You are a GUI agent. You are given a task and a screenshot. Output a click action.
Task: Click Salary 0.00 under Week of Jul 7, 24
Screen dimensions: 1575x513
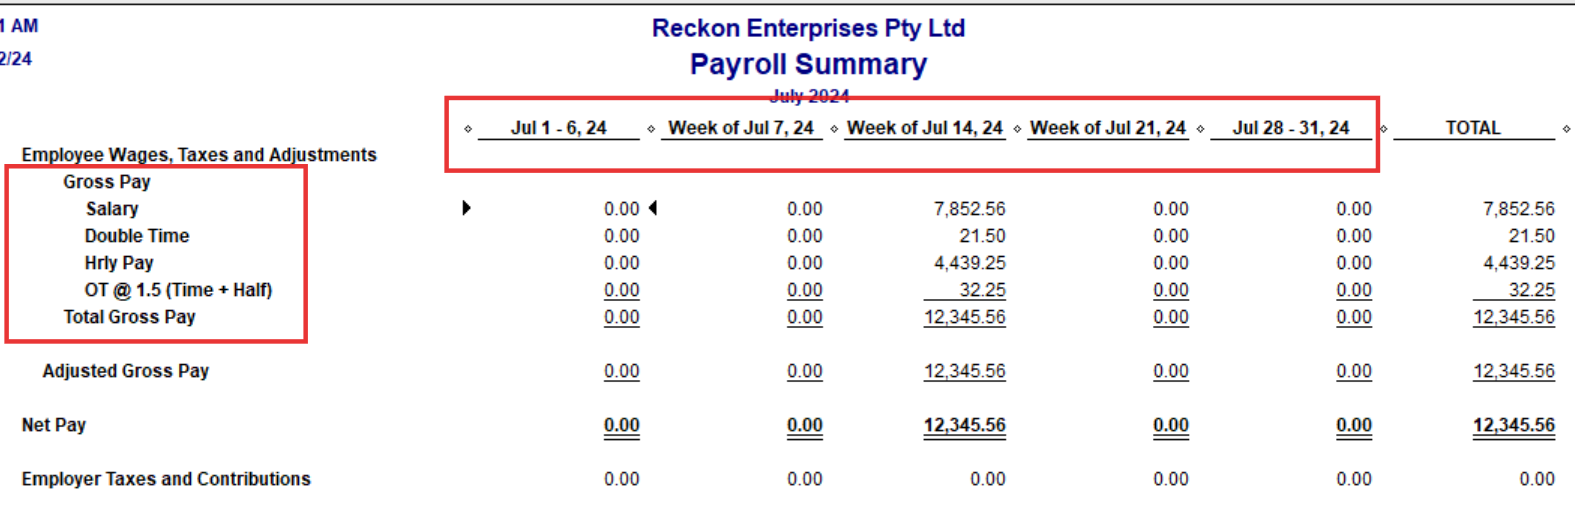point(805,209)
